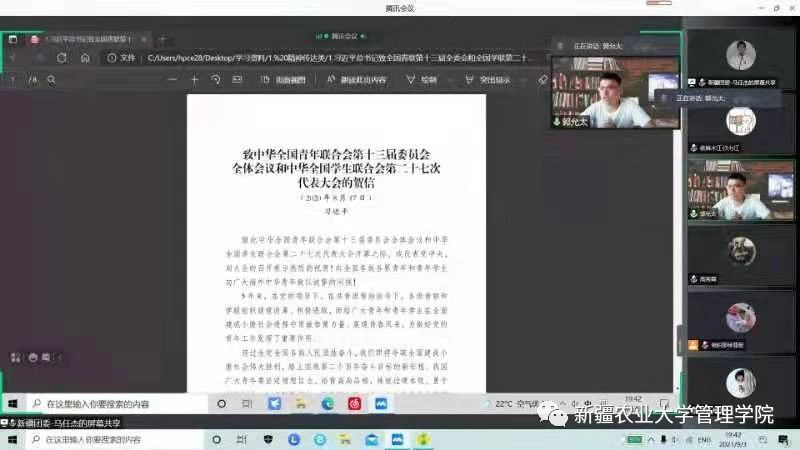Click the PDF zoom in plus button
Screen dimensions: 800x450
click(194, 79)
